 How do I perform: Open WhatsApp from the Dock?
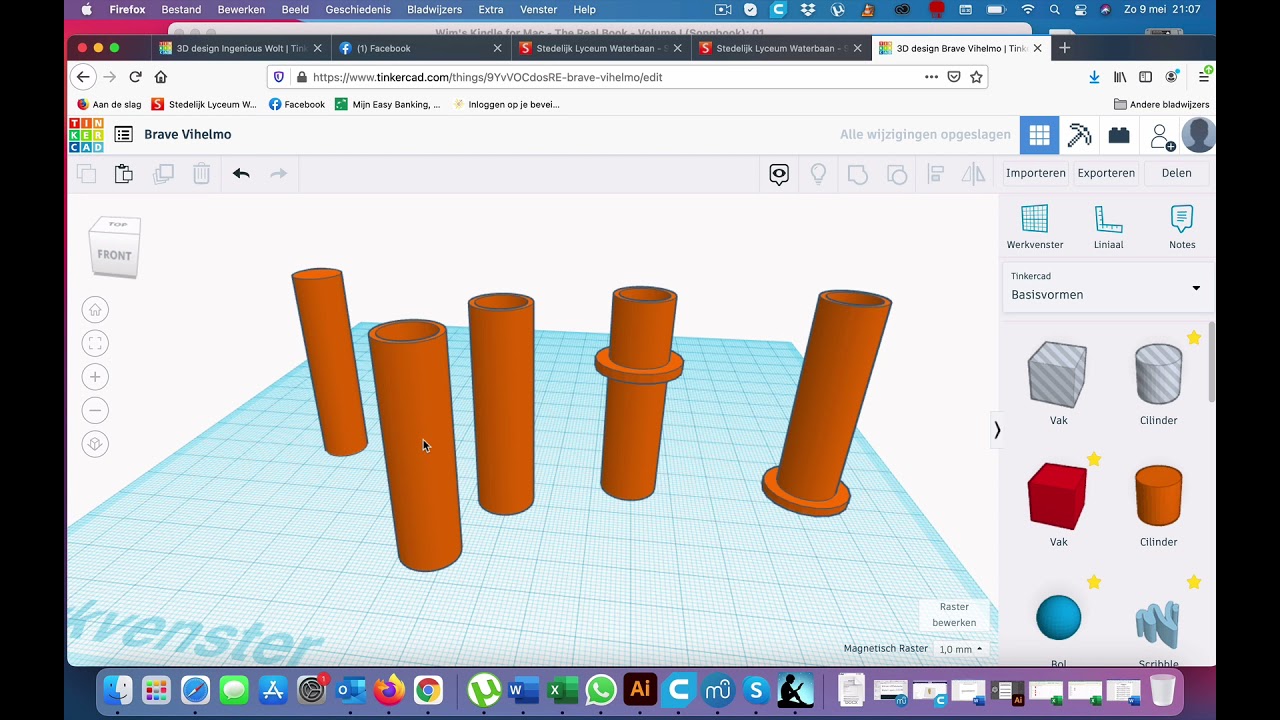[x=601, y=690]
